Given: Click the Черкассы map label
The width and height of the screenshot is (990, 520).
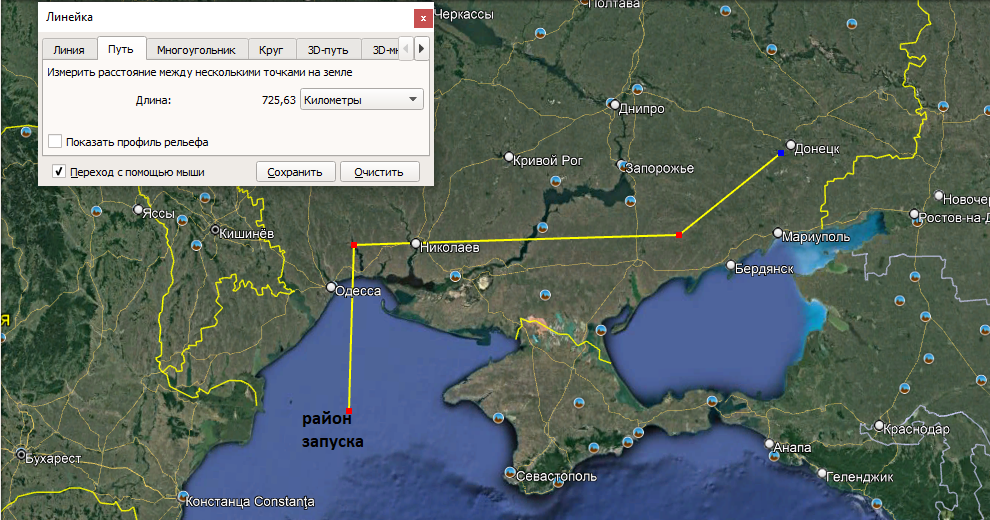Looking at the screenshot, I should pyautogui.click(x=465, y=14).
